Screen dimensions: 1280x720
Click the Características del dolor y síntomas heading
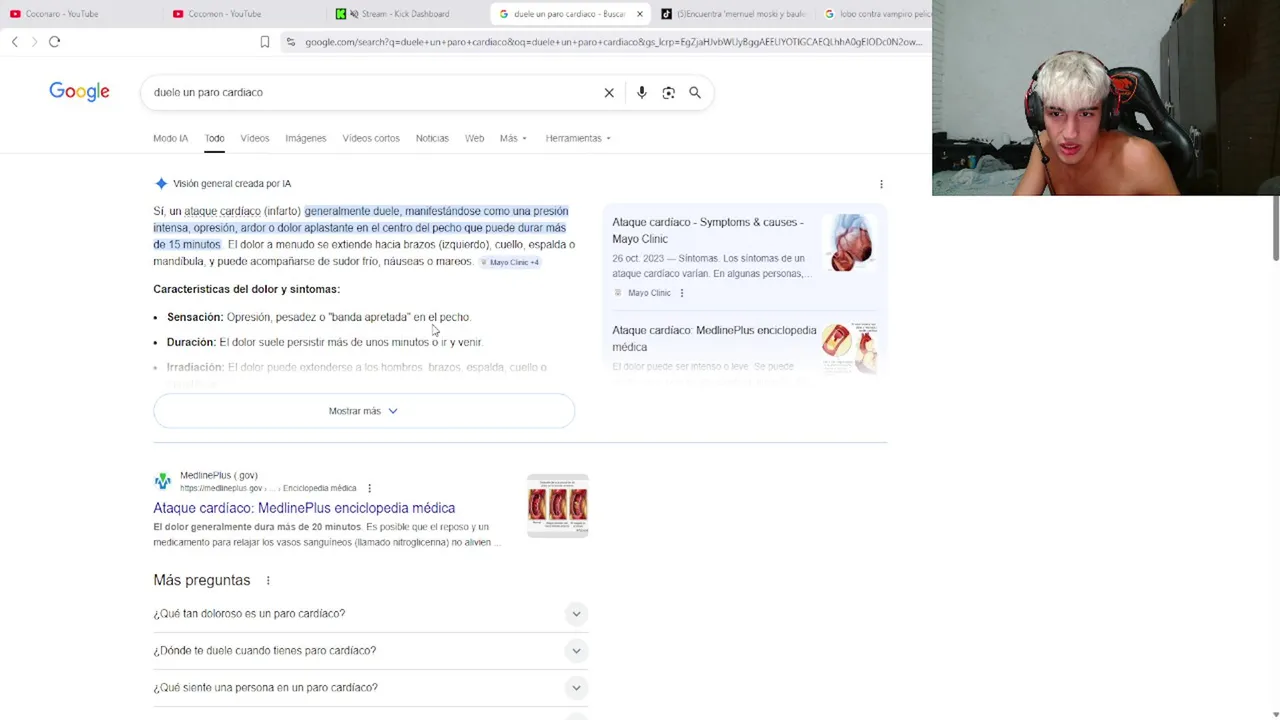pos(246,289)
